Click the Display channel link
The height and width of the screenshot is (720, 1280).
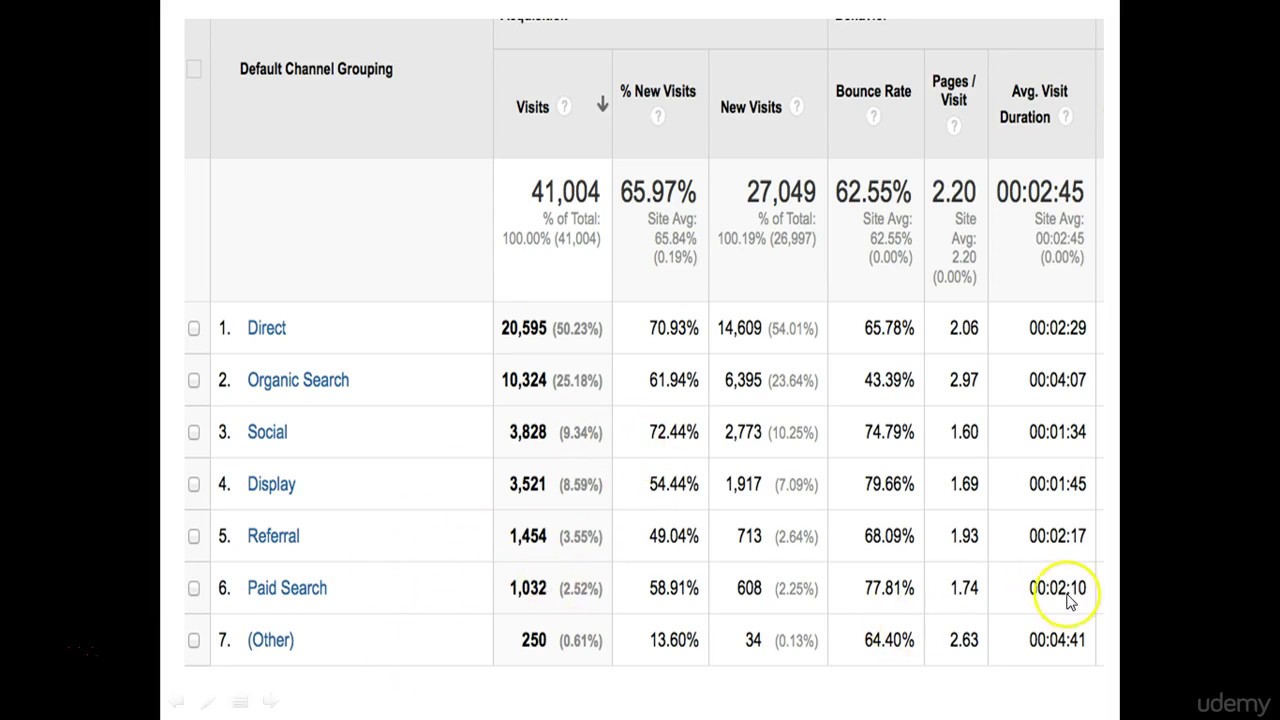pos(271,484)
